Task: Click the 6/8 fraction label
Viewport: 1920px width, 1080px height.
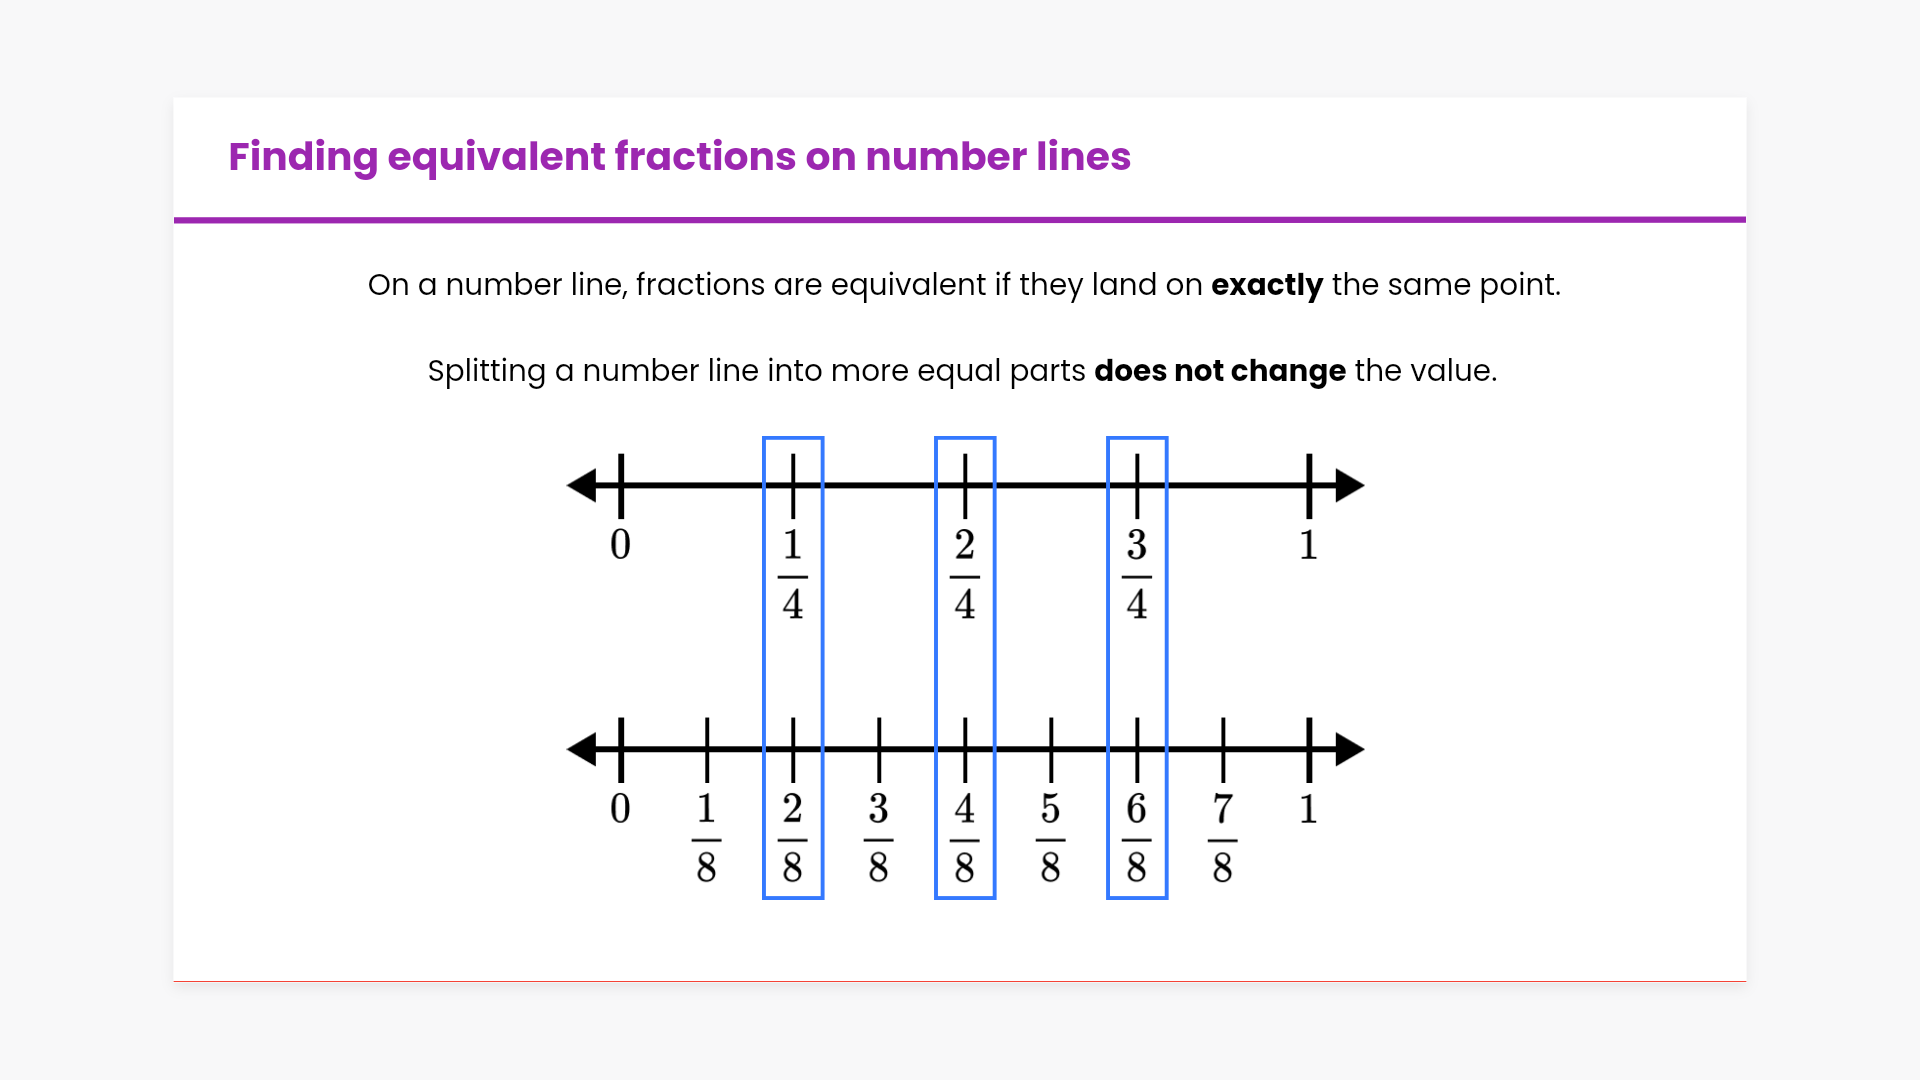Action: coord(1137,838)
